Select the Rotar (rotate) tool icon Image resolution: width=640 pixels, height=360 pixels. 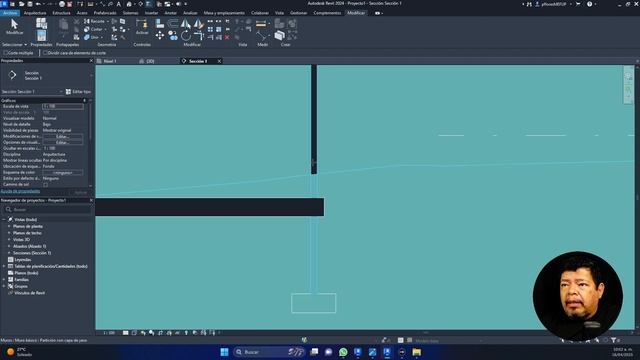(x=186, y=36)
